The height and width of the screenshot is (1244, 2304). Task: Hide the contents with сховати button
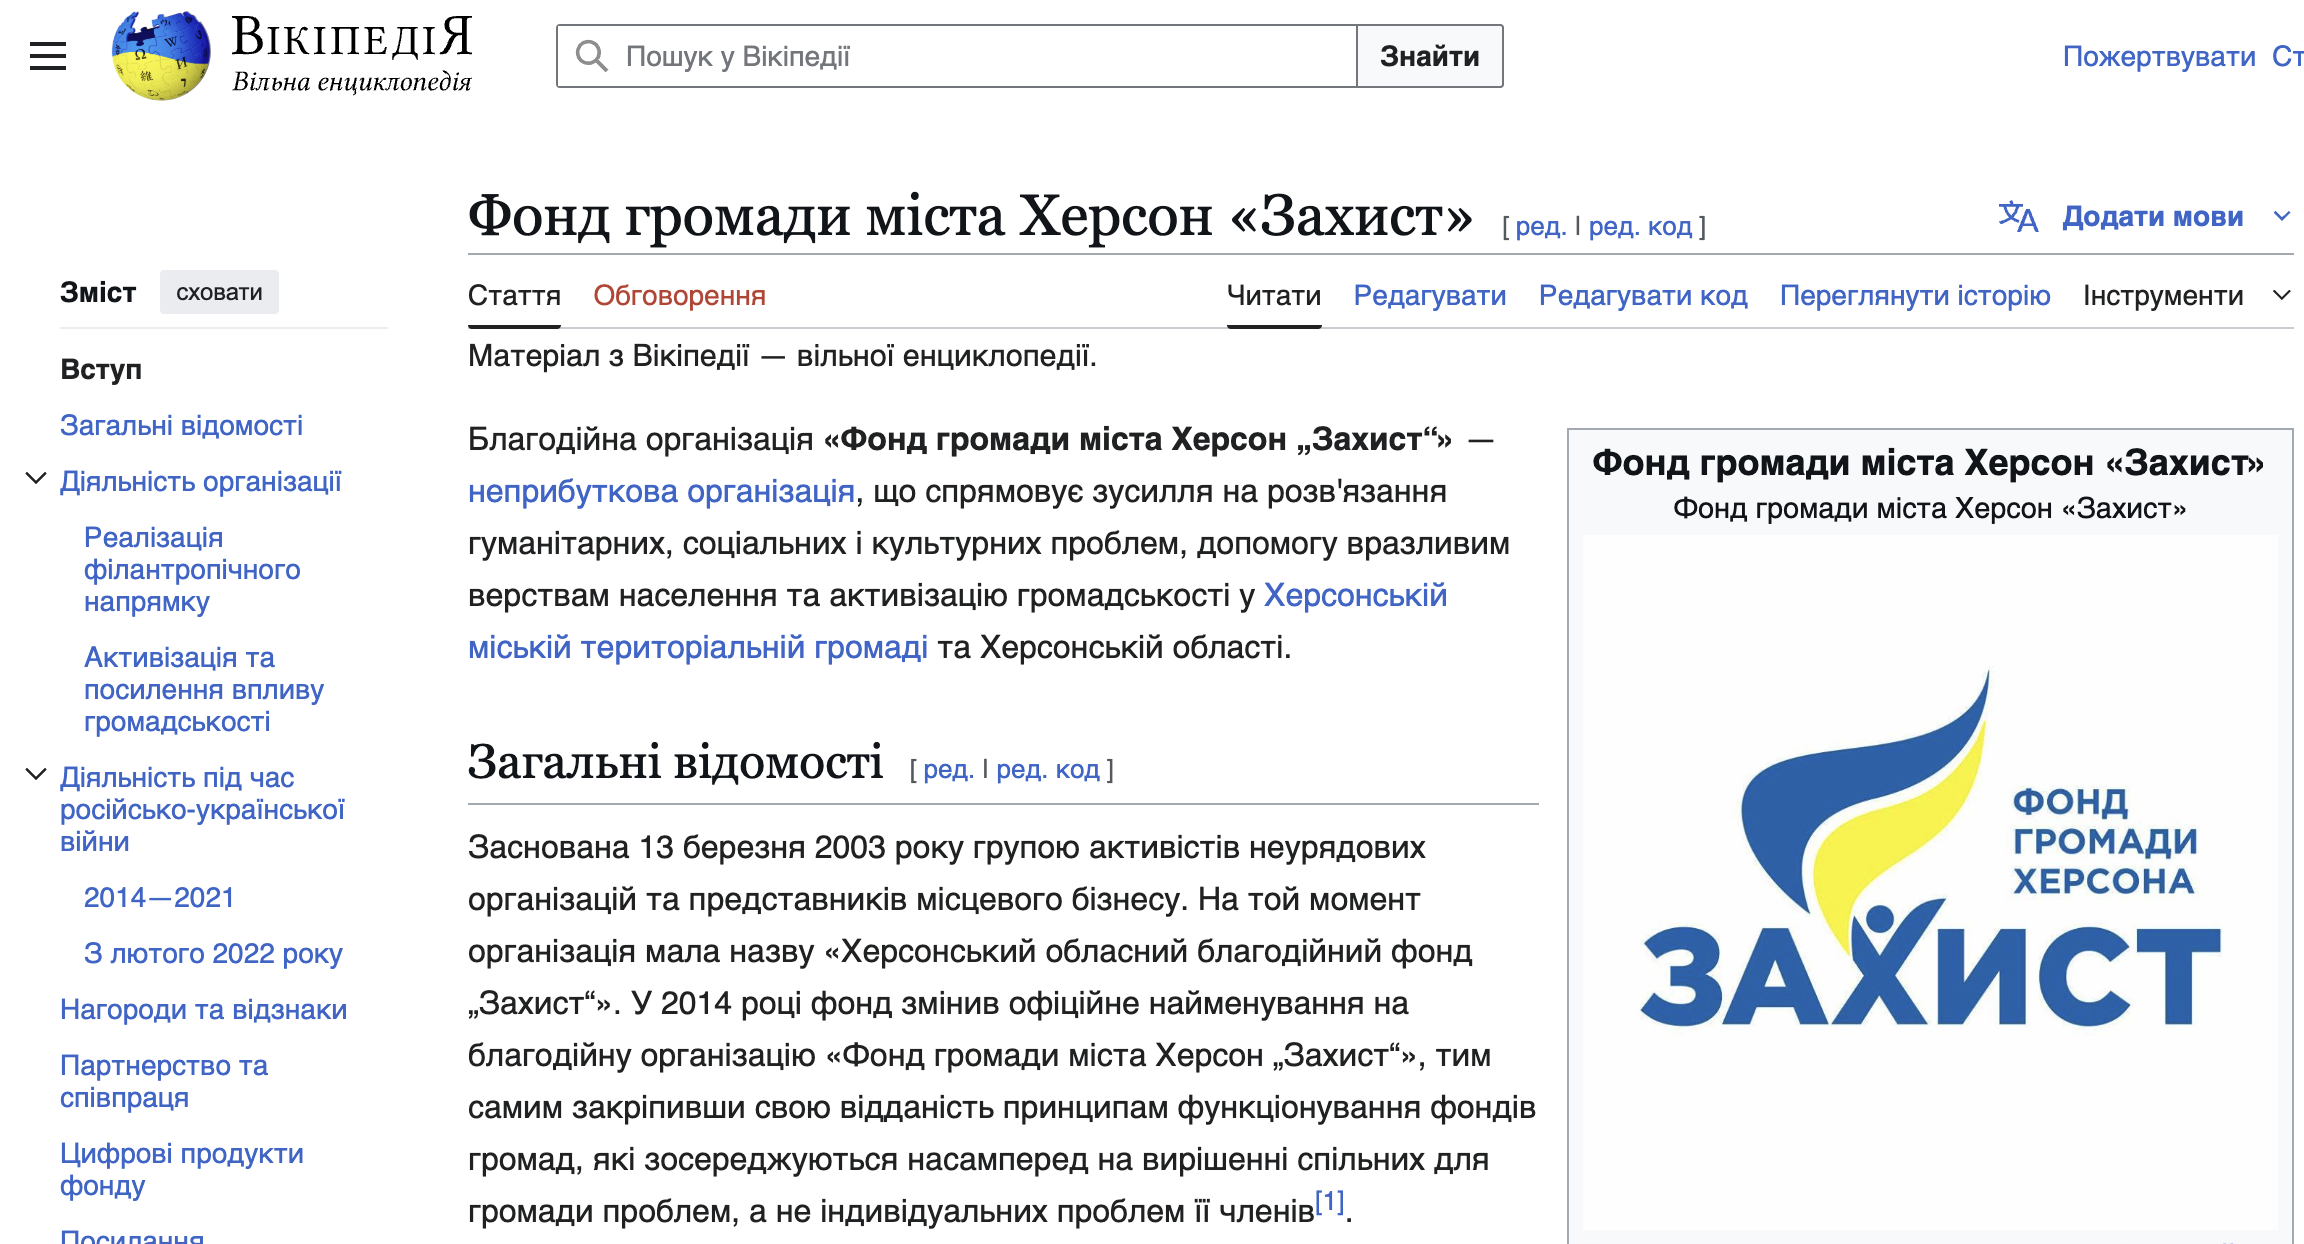[x=219, y=292]
